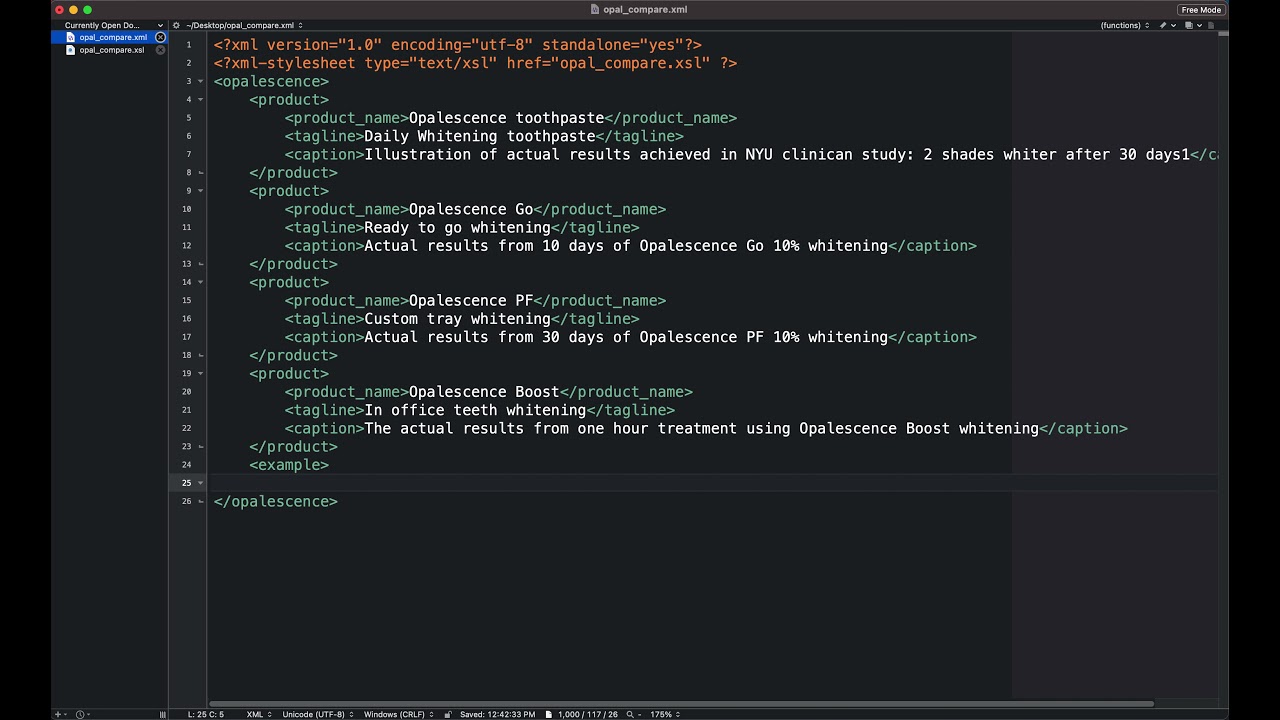Select opal_compare.xsl in the documents list
Image resolution: width=1280 pixels, height=720 pixels.
tap(112, 50)
